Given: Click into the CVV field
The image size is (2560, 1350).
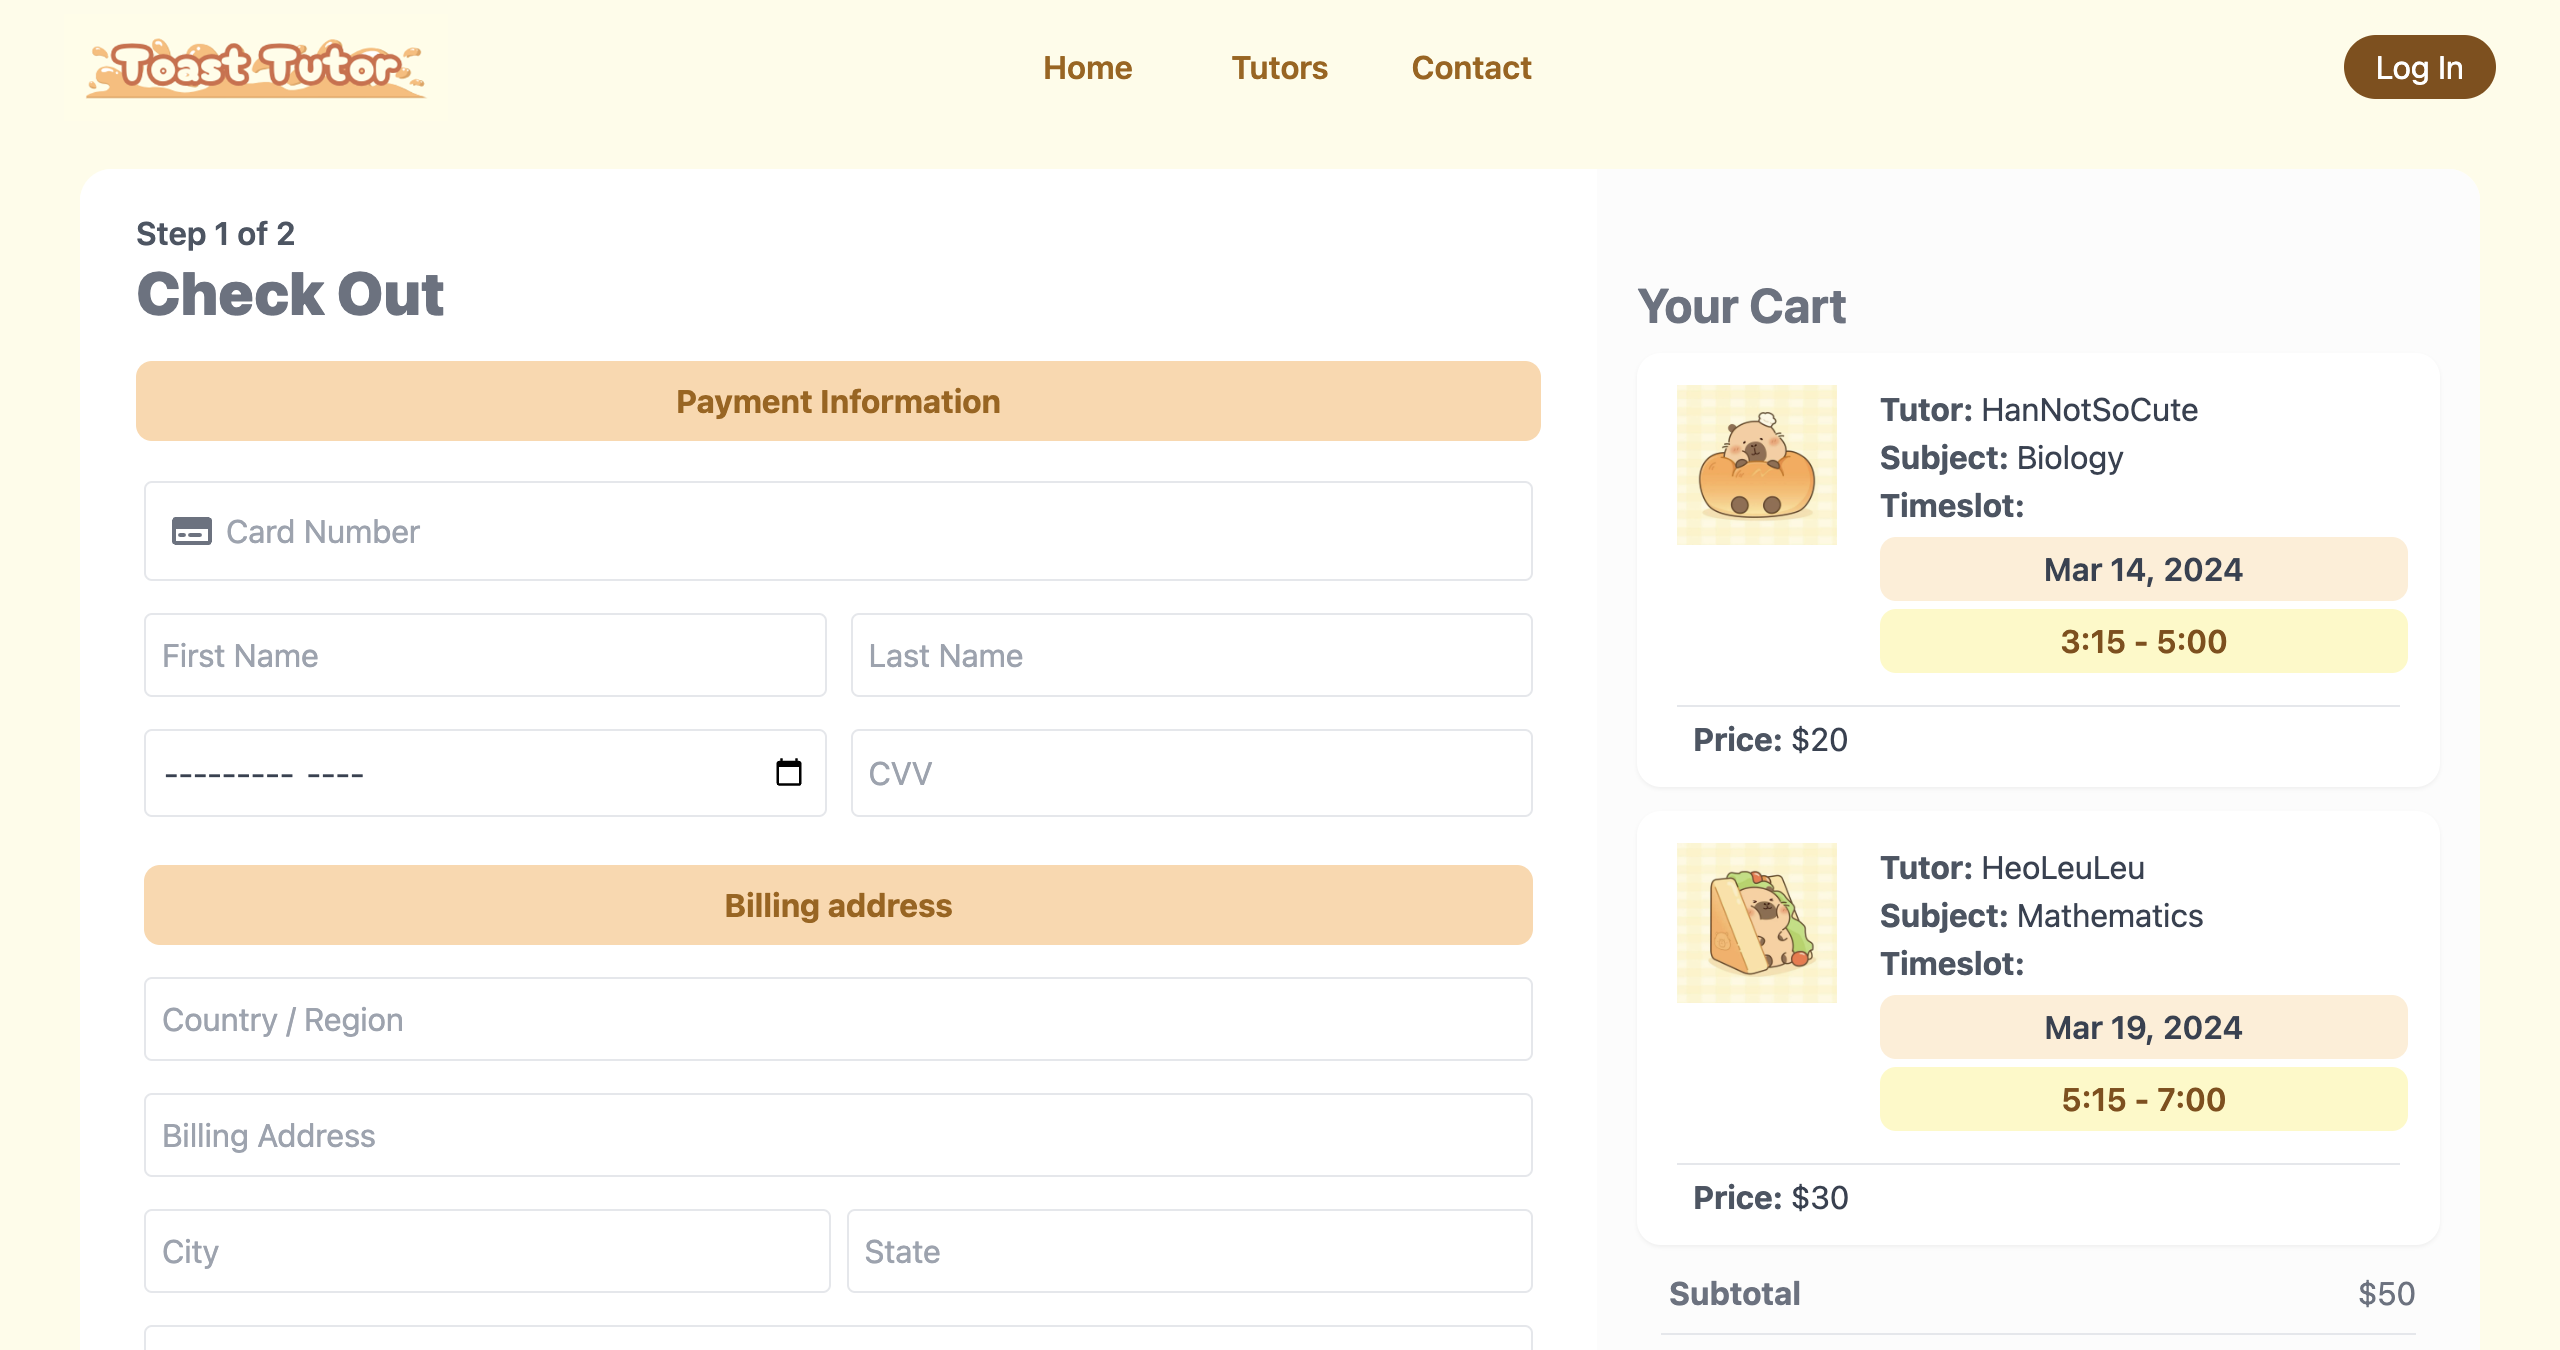Looking at the screenshot, I should tap(1190, 773).
